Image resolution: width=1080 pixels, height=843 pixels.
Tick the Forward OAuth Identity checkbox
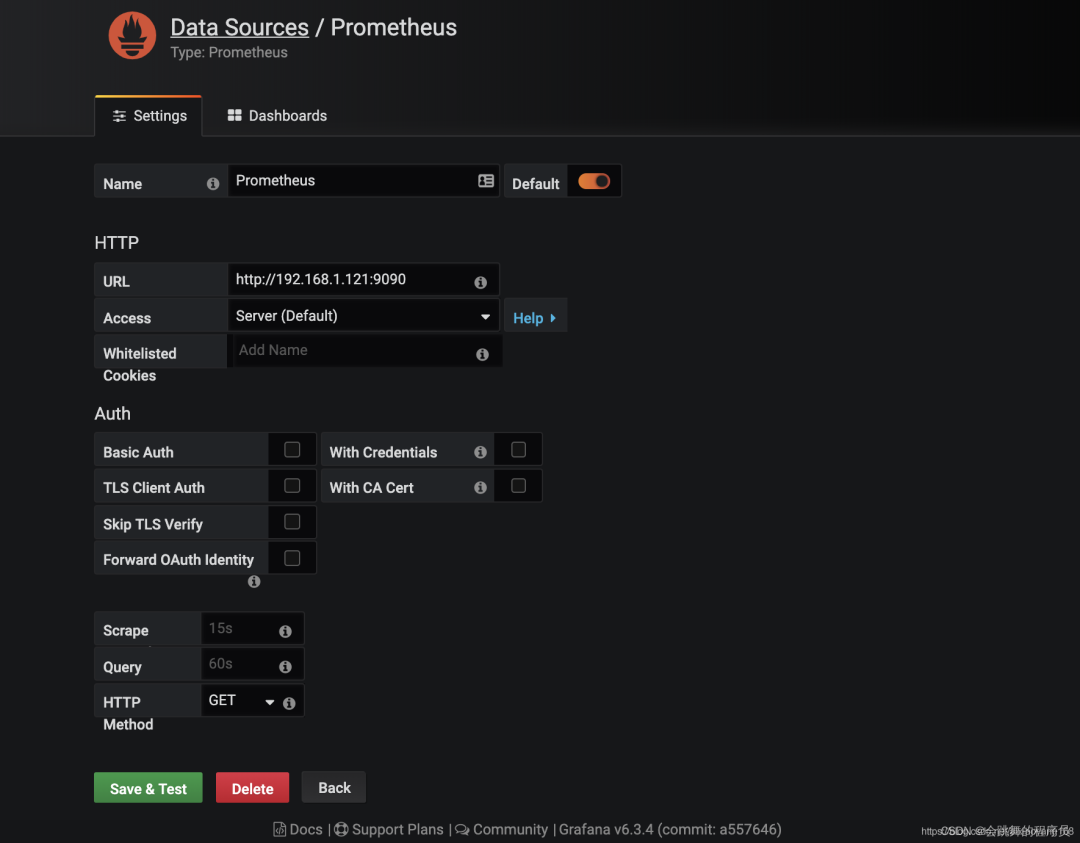(292, 558)
